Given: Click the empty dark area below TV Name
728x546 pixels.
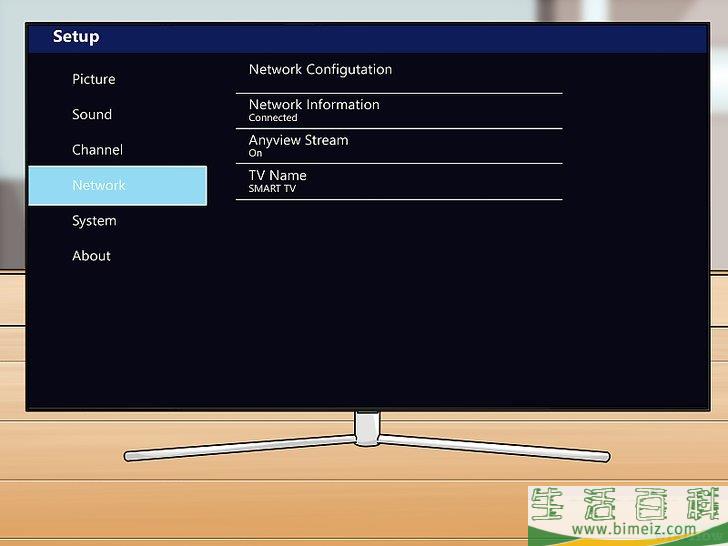Looking at the screenshot, I should point(400,300).
